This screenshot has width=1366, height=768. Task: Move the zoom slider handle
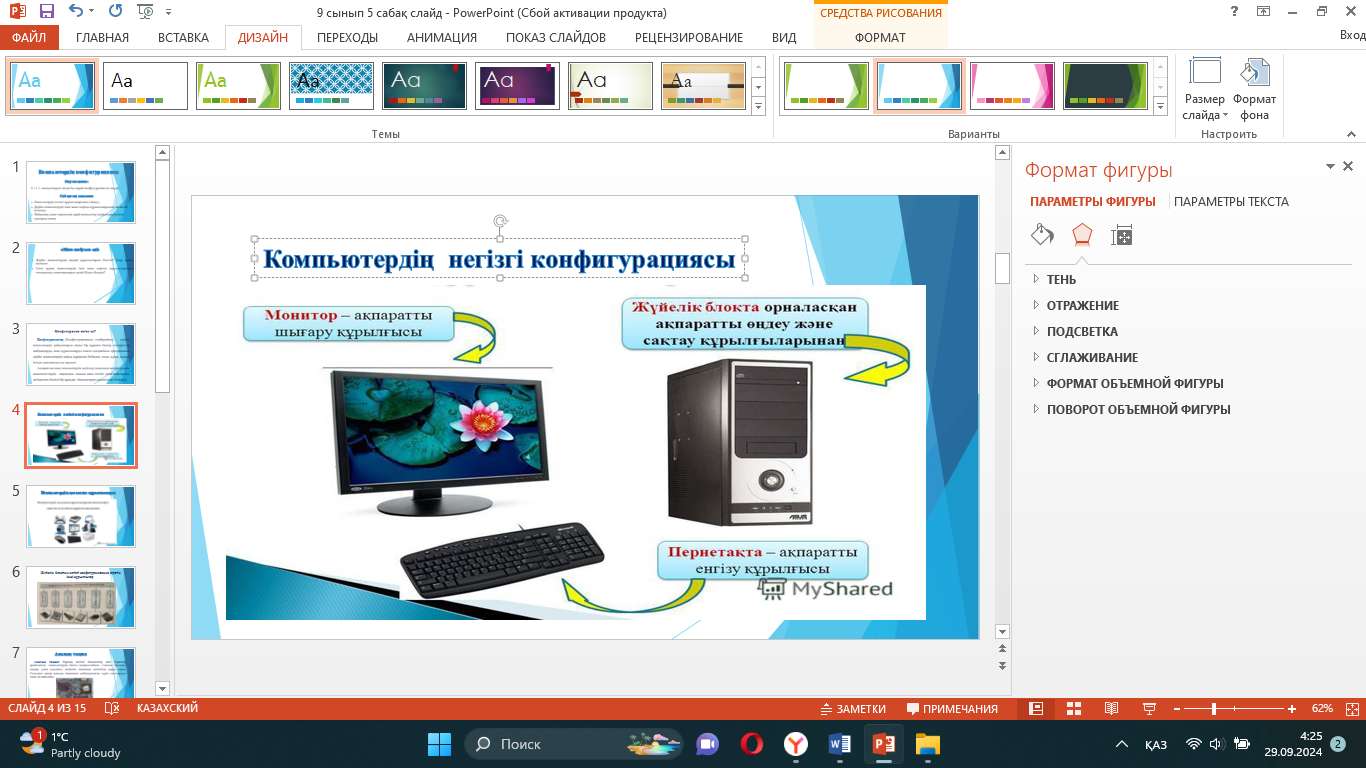[x=1214, y=709]
